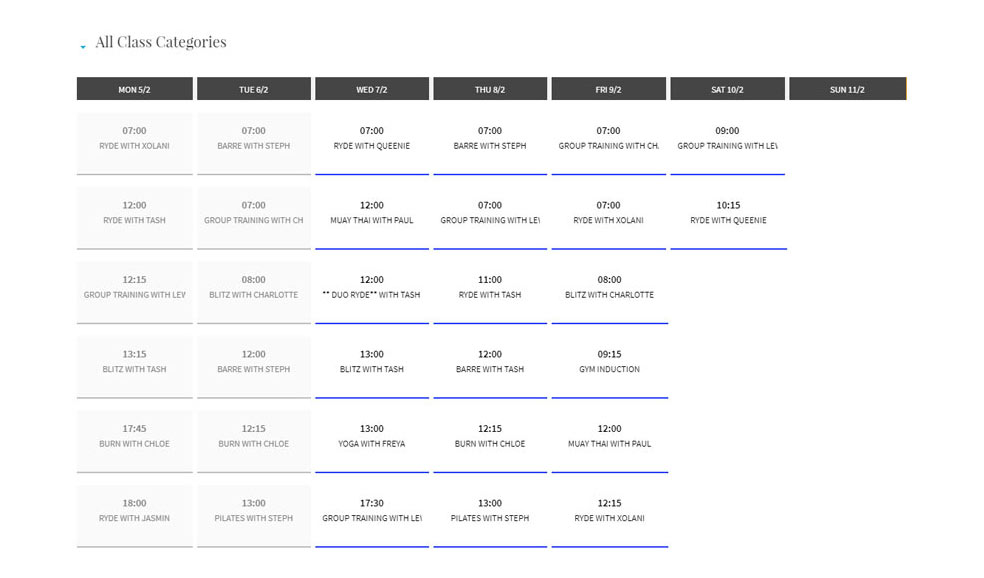Open Saturday 09:00 Group Training class

pyautogui.click(x=727, y=139)
